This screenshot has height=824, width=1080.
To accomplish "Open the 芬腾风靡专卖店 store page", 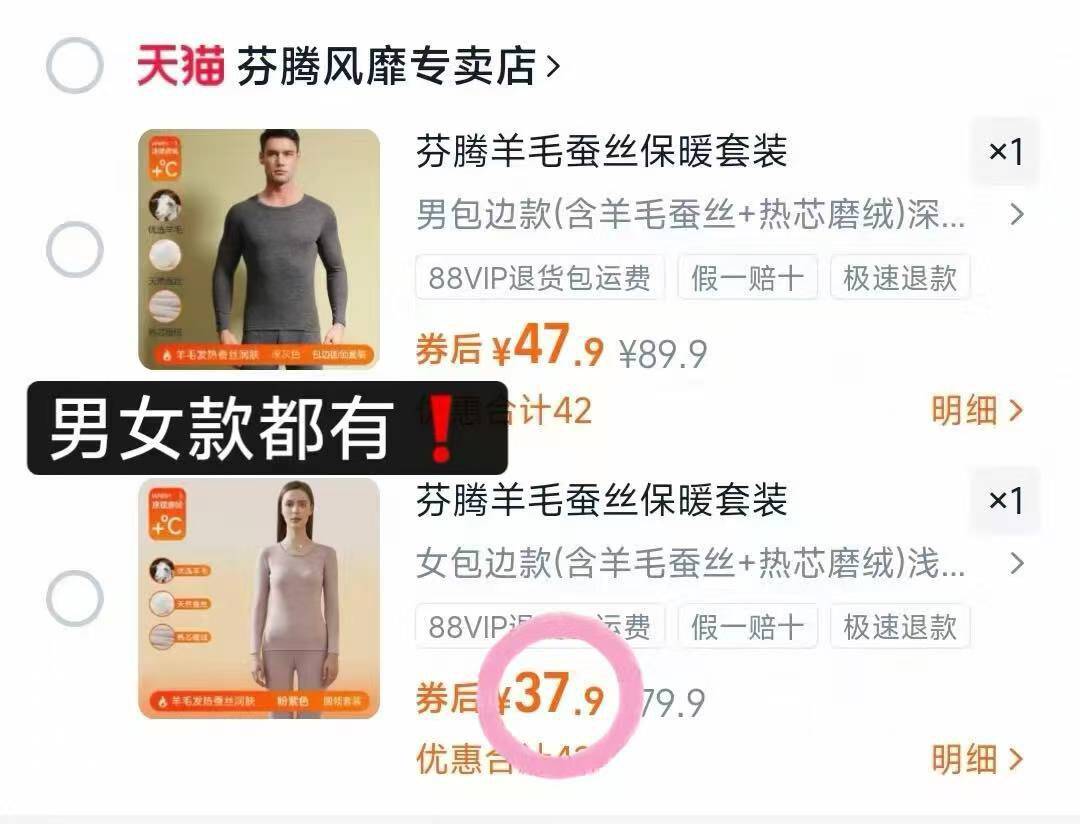I will click(386, 66).
